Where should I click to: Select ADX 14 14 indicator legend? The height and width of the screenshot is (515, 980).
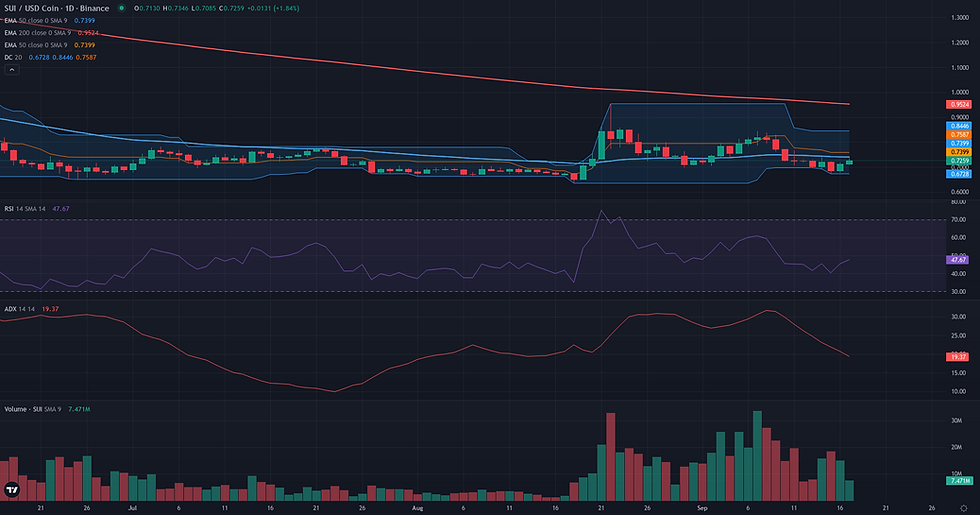(x=31, y=309)
